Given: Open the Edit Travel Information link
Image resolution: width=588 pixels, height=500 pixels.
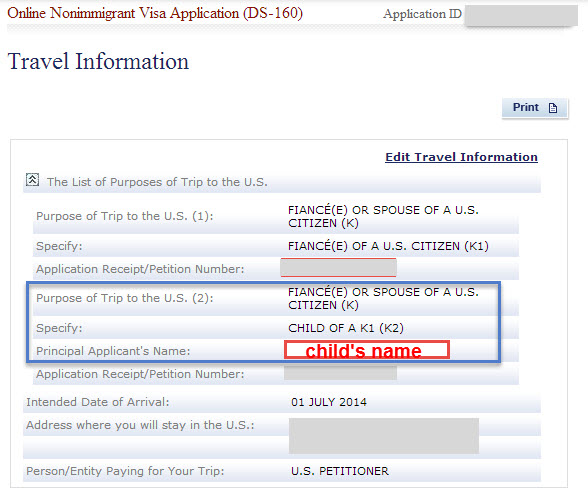Looking at the screenshot, I should pos(461,157).
